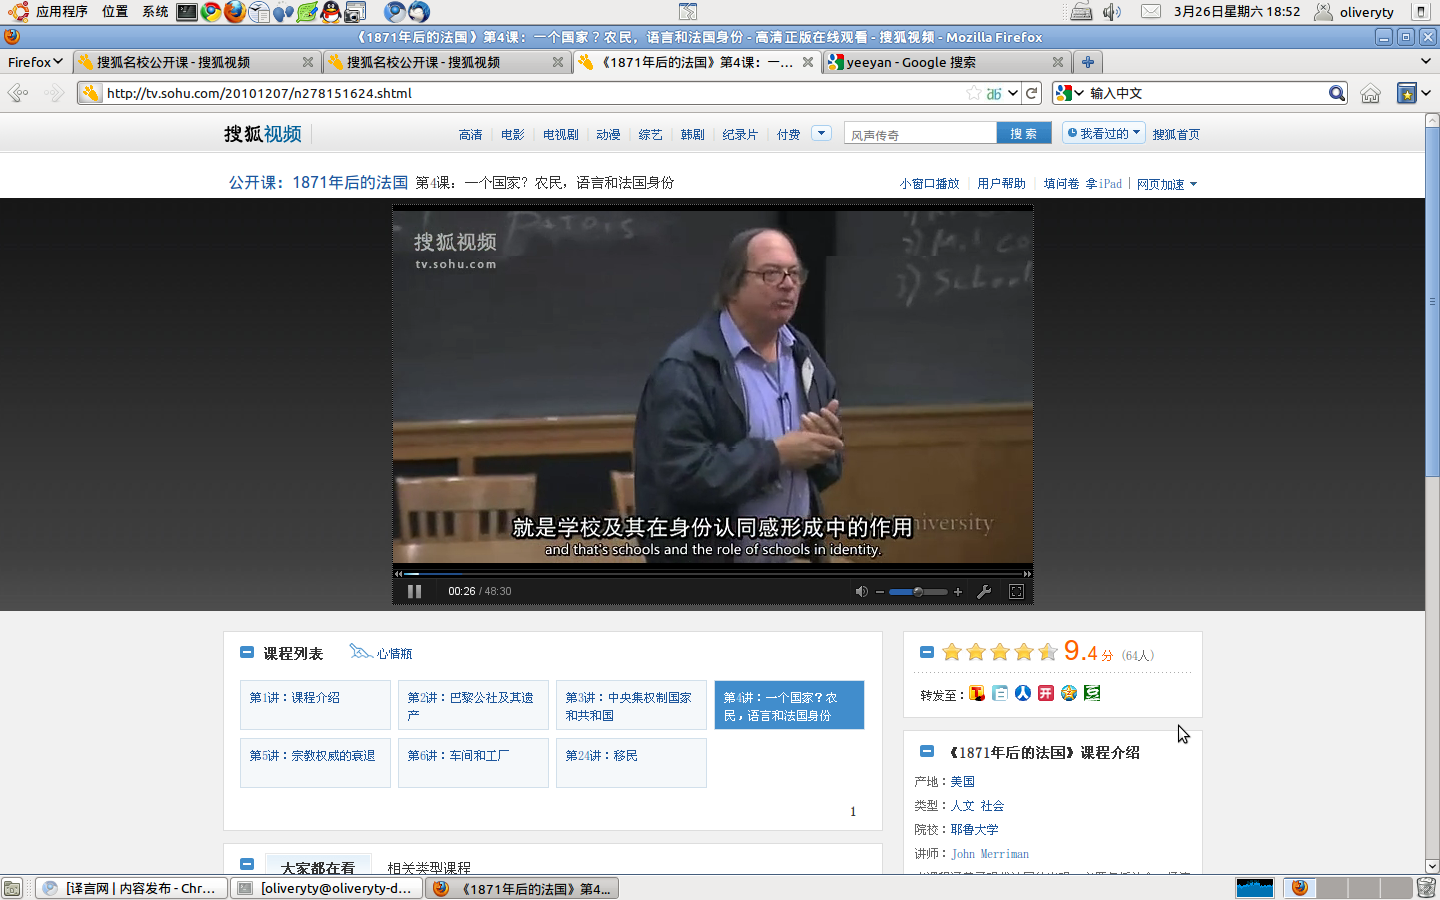
Task: Share via the blue person Renren icon
Action: (1023, 693)
